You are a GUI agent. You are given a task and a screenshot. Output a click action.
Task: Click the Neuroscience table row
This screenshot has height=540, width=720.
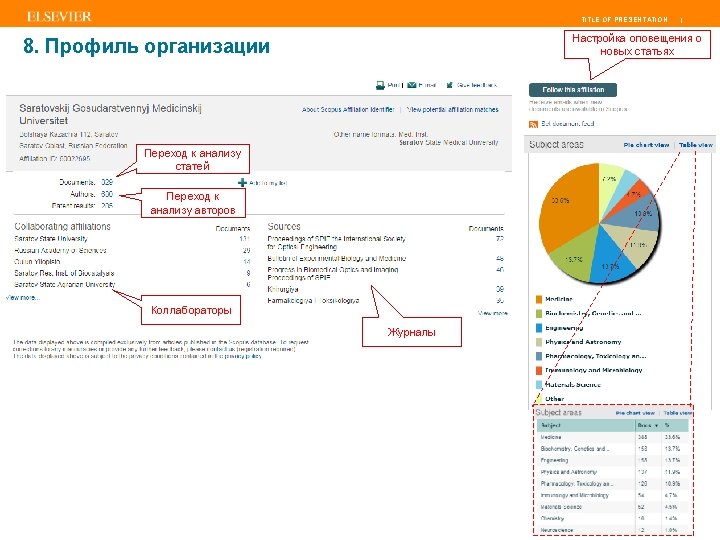[x=613, y=530]
